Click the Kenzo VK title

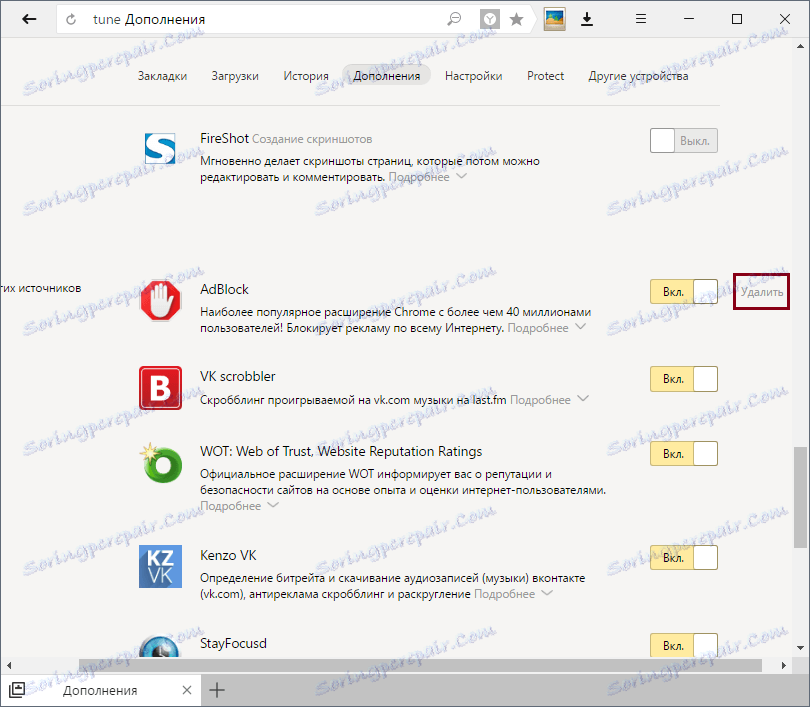pos(228,555)
